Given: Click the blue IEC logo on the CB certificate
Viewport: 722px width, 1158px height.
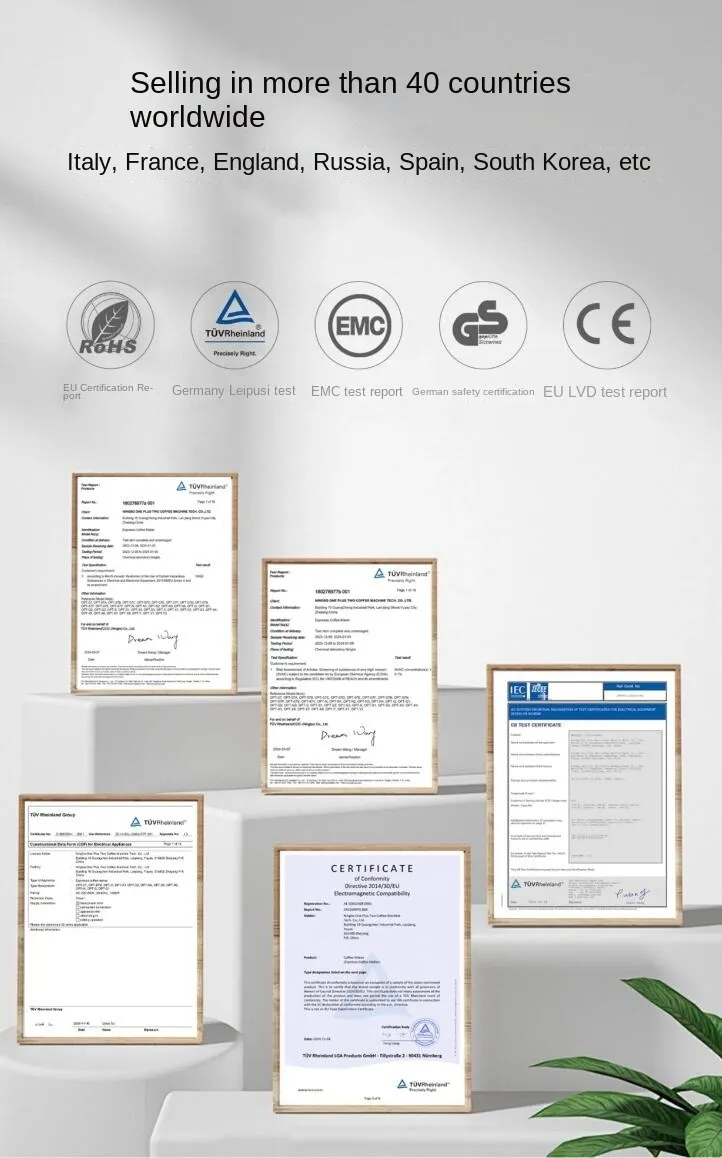Looking at the screenshot, I should coord(518,691).
